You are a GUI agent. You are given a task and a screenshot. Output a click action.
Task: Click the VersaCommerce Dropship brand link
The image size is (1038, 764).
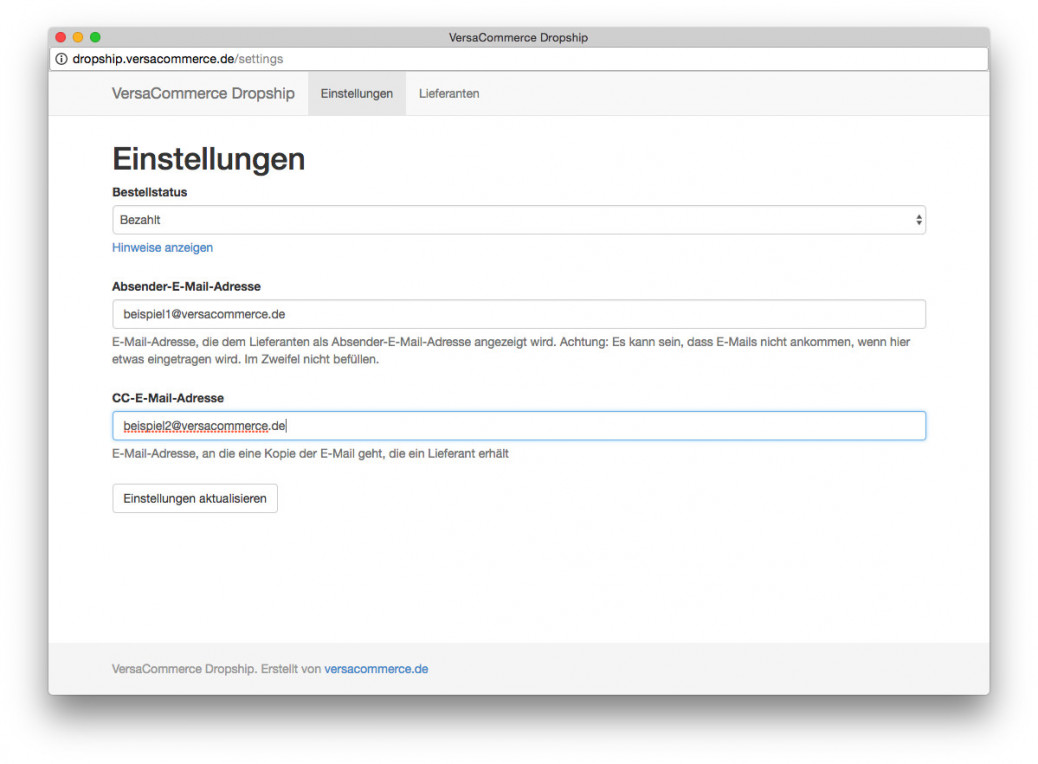pos(203,93)
